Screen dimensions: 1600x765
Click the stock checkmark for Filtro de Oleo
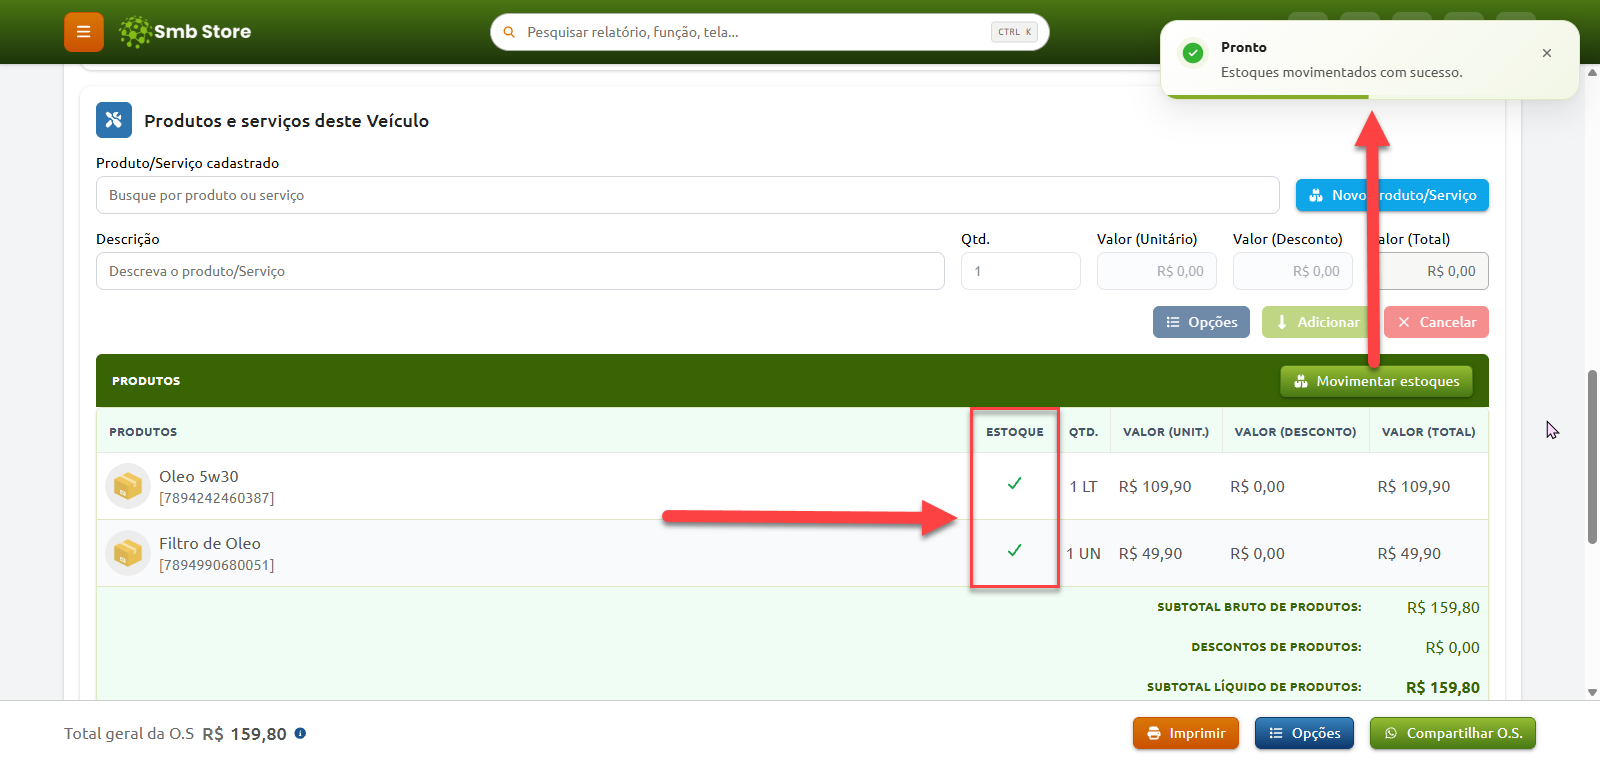[x=1014, y=551]
